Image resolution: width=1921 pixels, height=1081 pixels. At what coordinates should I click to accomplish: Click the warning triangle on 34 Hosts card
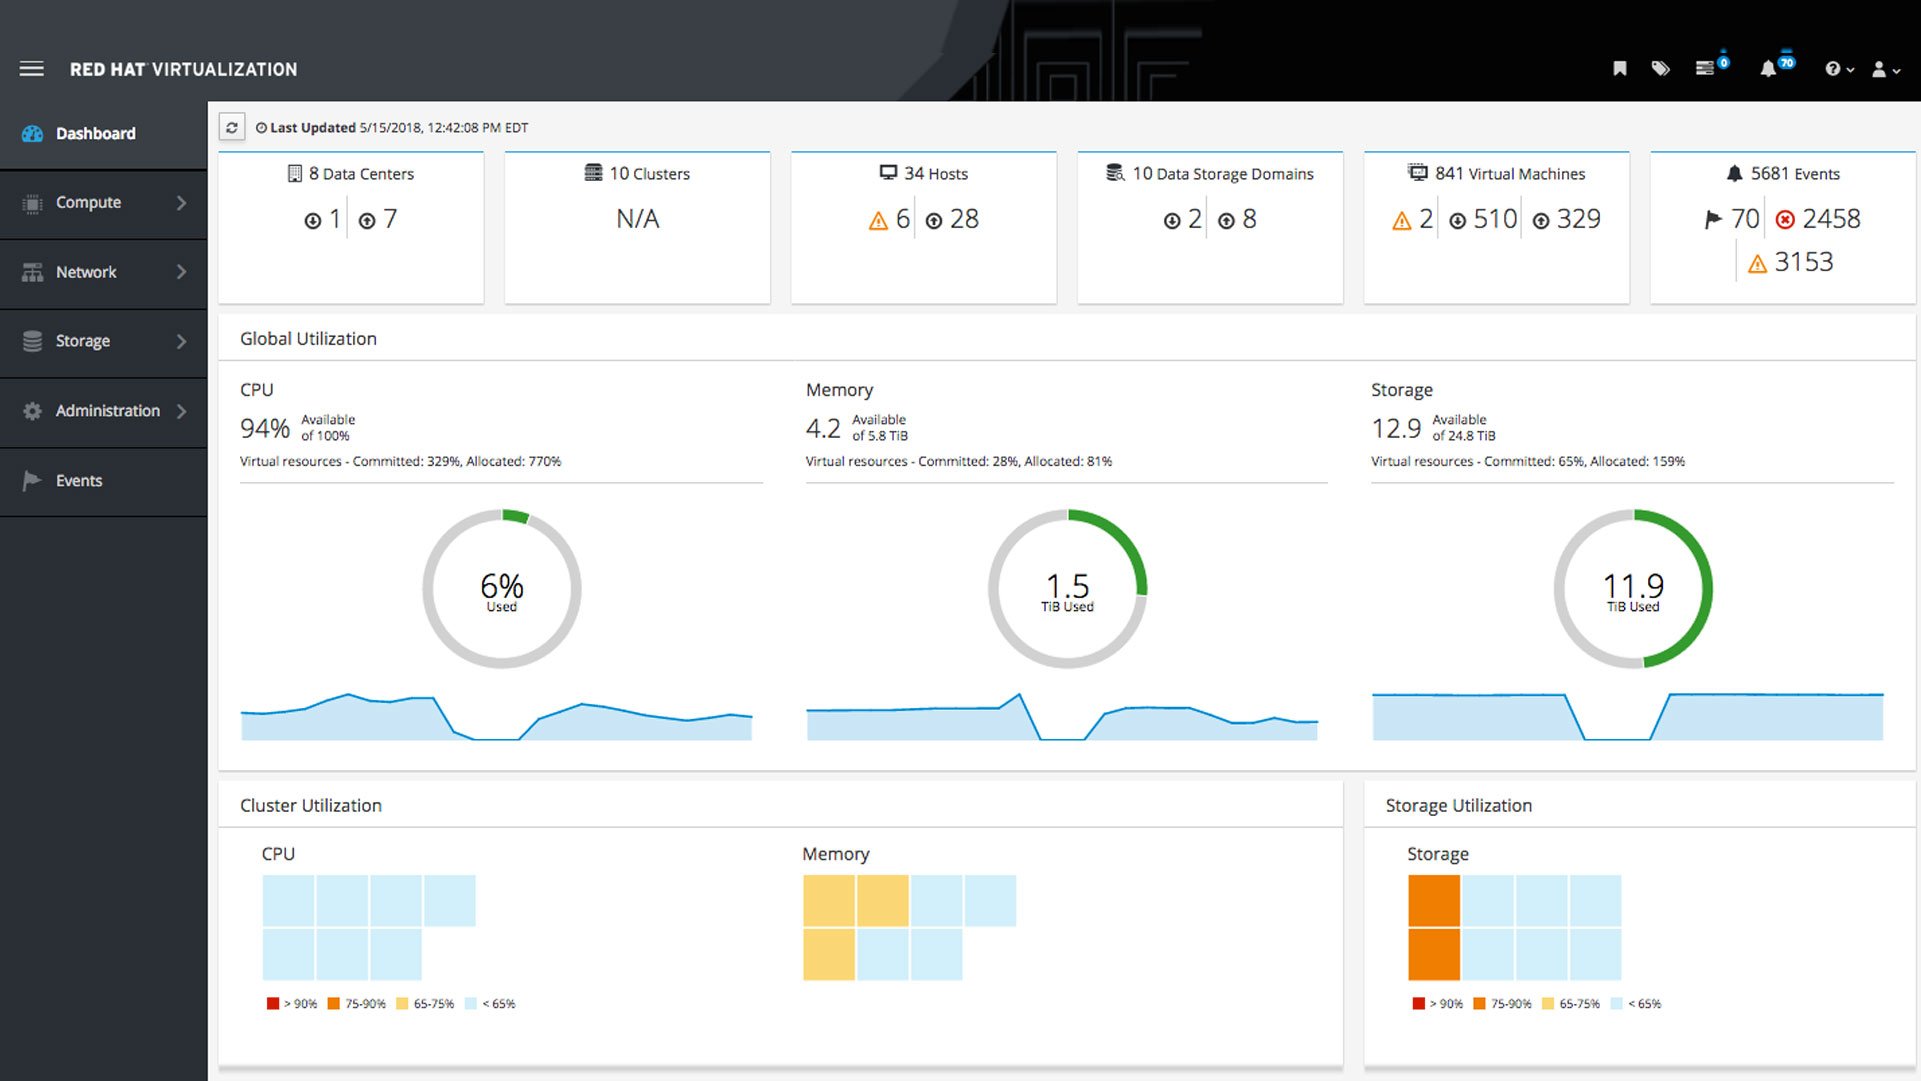[878, 219]
